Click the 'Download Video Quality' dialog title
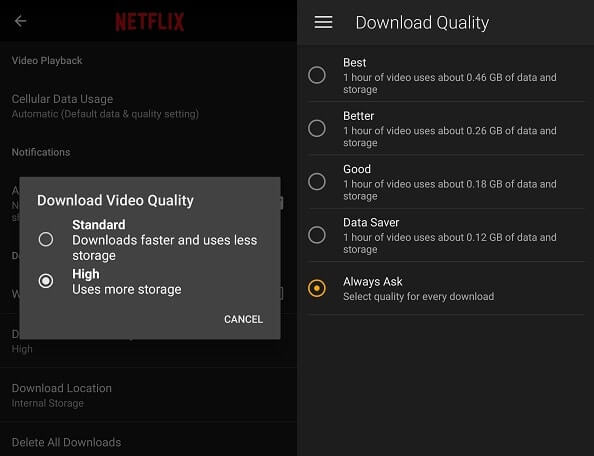 click(x=115, y=200)
